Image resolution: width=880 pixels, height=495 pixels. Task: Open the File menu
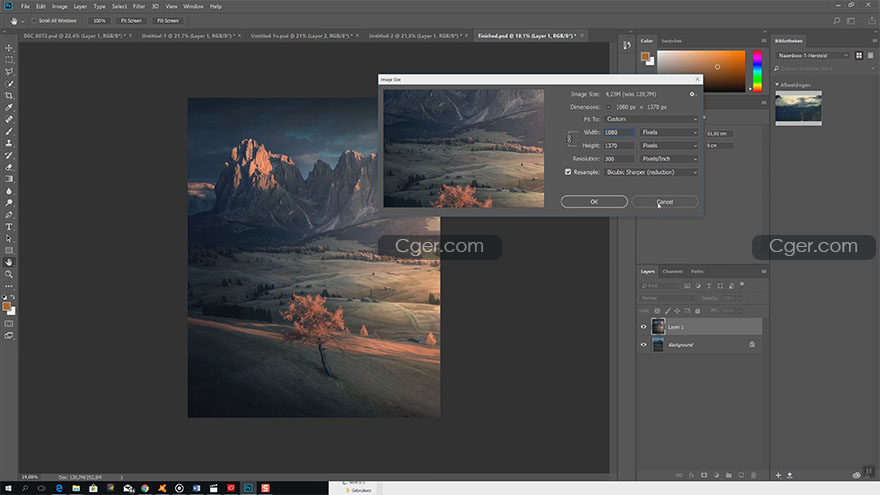(25, 6)
